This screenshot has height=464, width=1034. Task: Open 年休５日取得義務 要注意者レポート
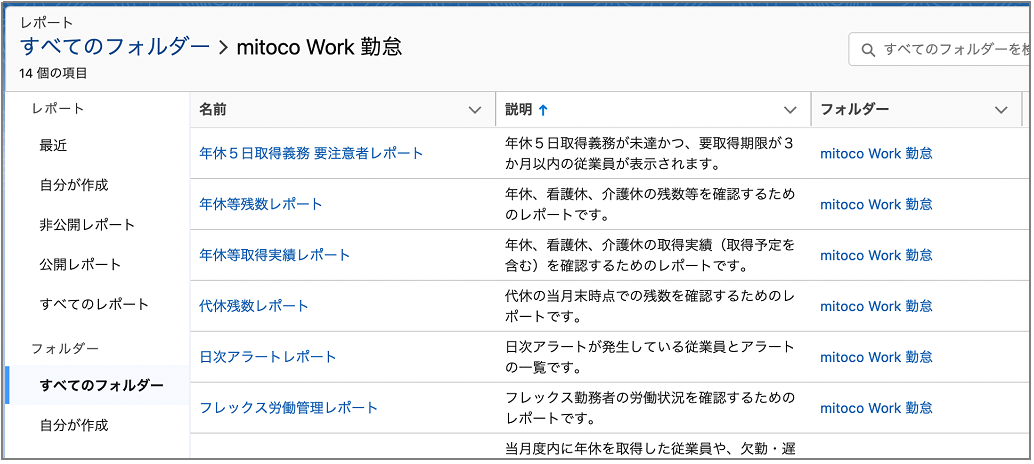click(311, 153)
